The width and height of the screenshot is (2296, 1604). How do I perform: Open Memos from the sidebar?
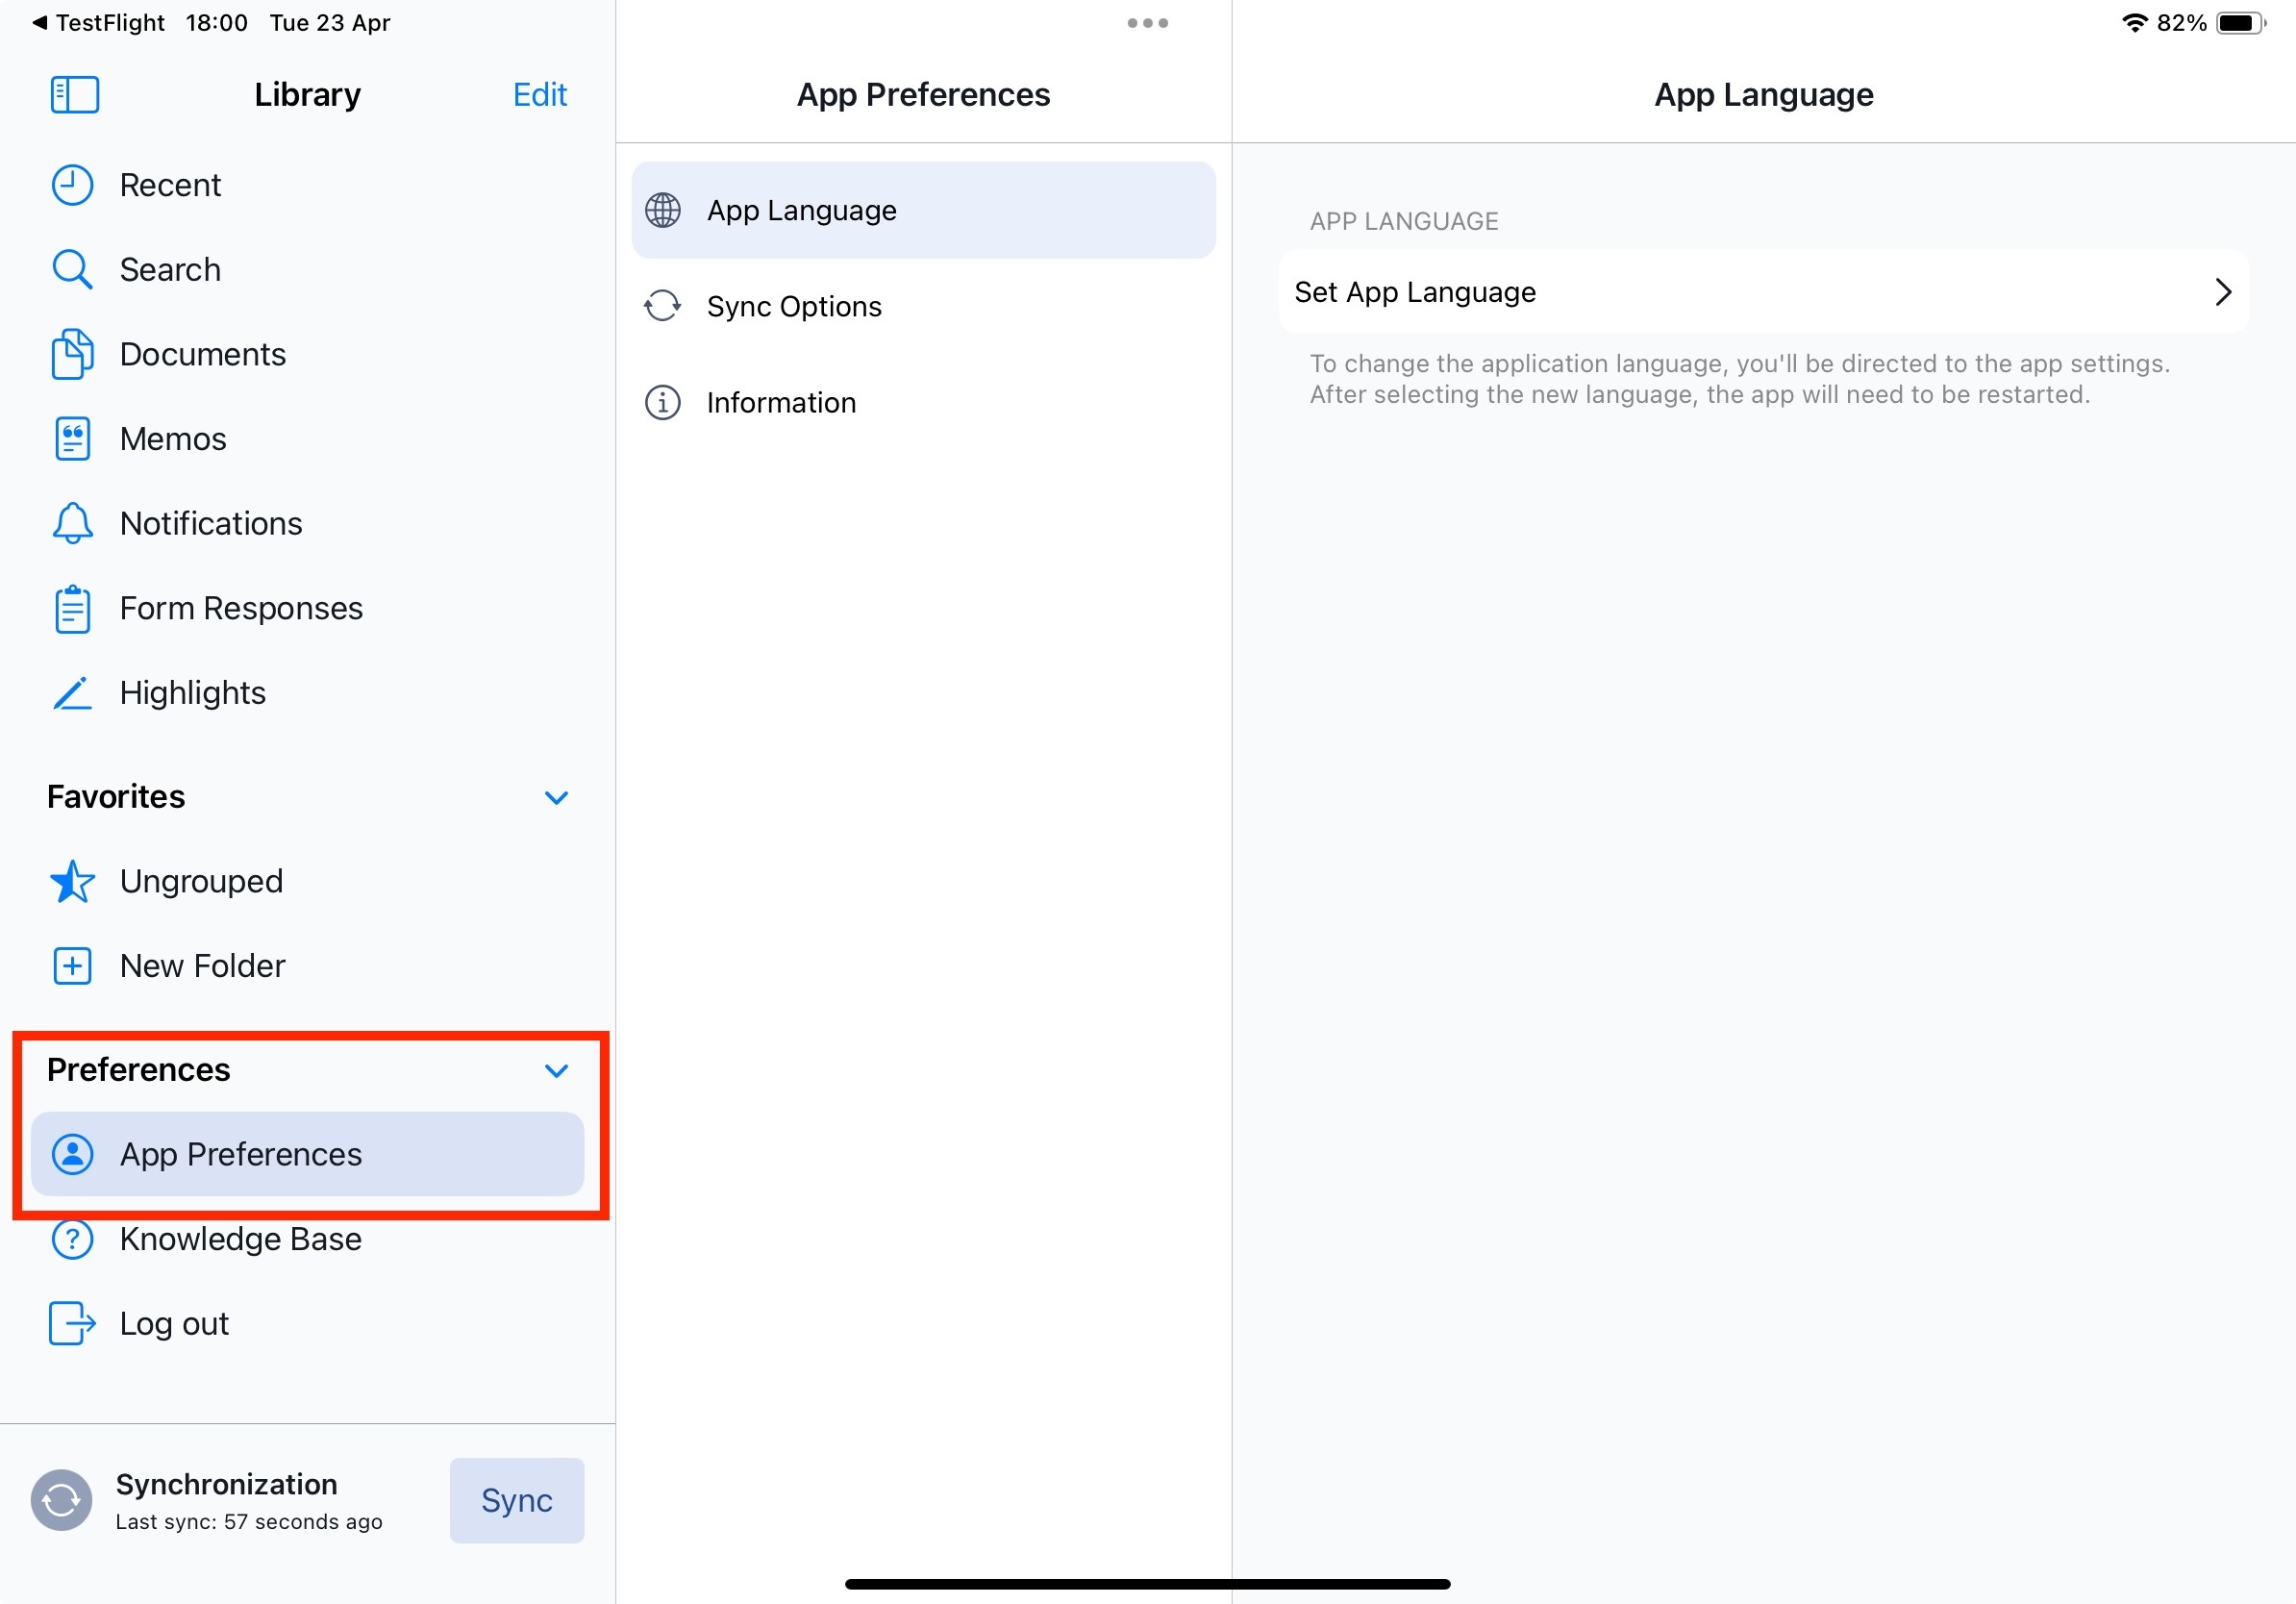click(x=172, y=439)
